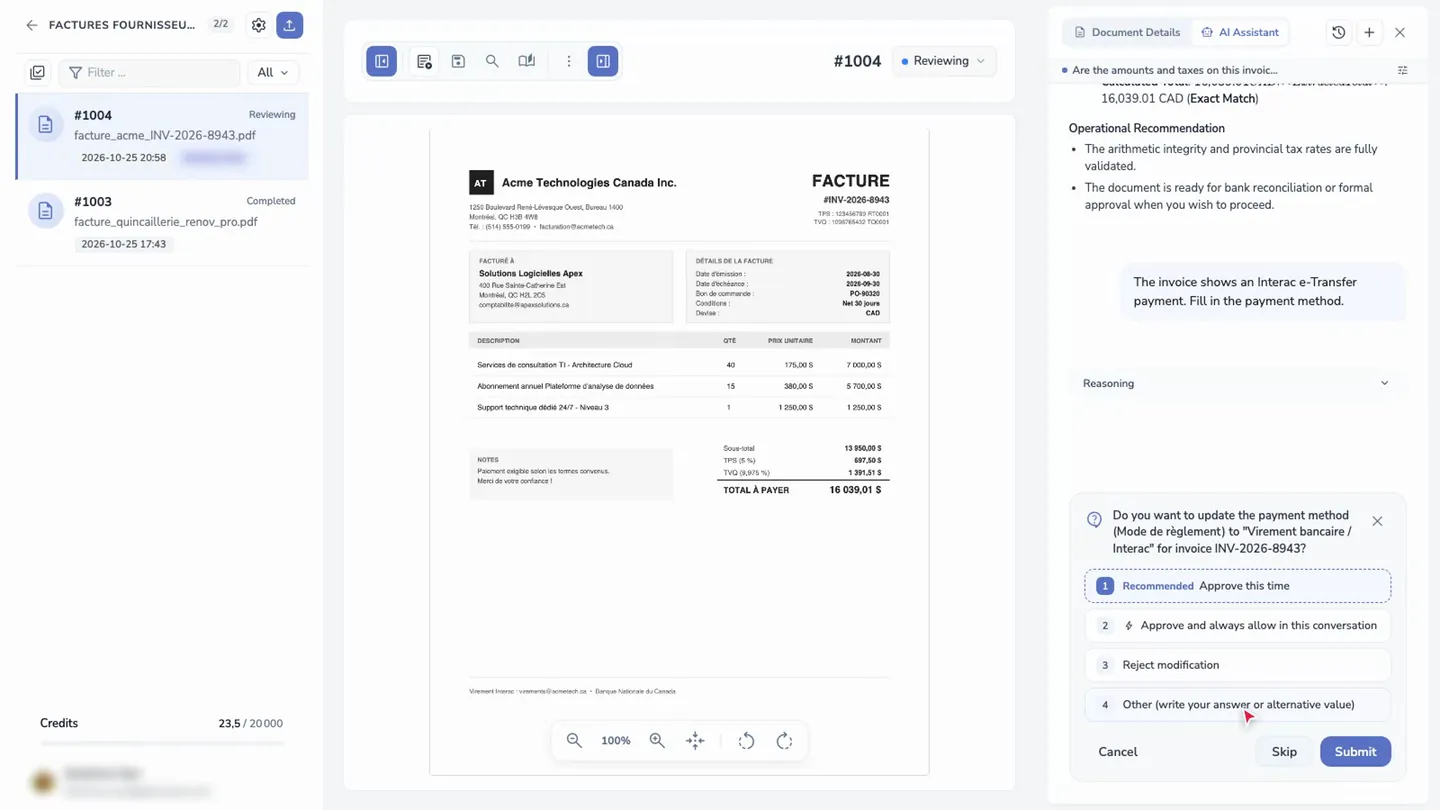
Task: Click the fit-to-page arrows icon
Action: point(695,741)
